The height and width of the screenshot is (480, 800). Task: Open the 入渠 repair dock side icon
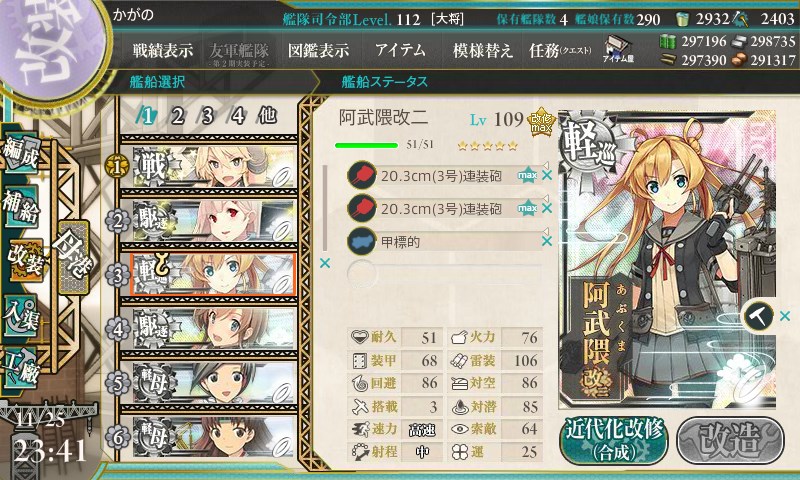(x=21, y=316)
